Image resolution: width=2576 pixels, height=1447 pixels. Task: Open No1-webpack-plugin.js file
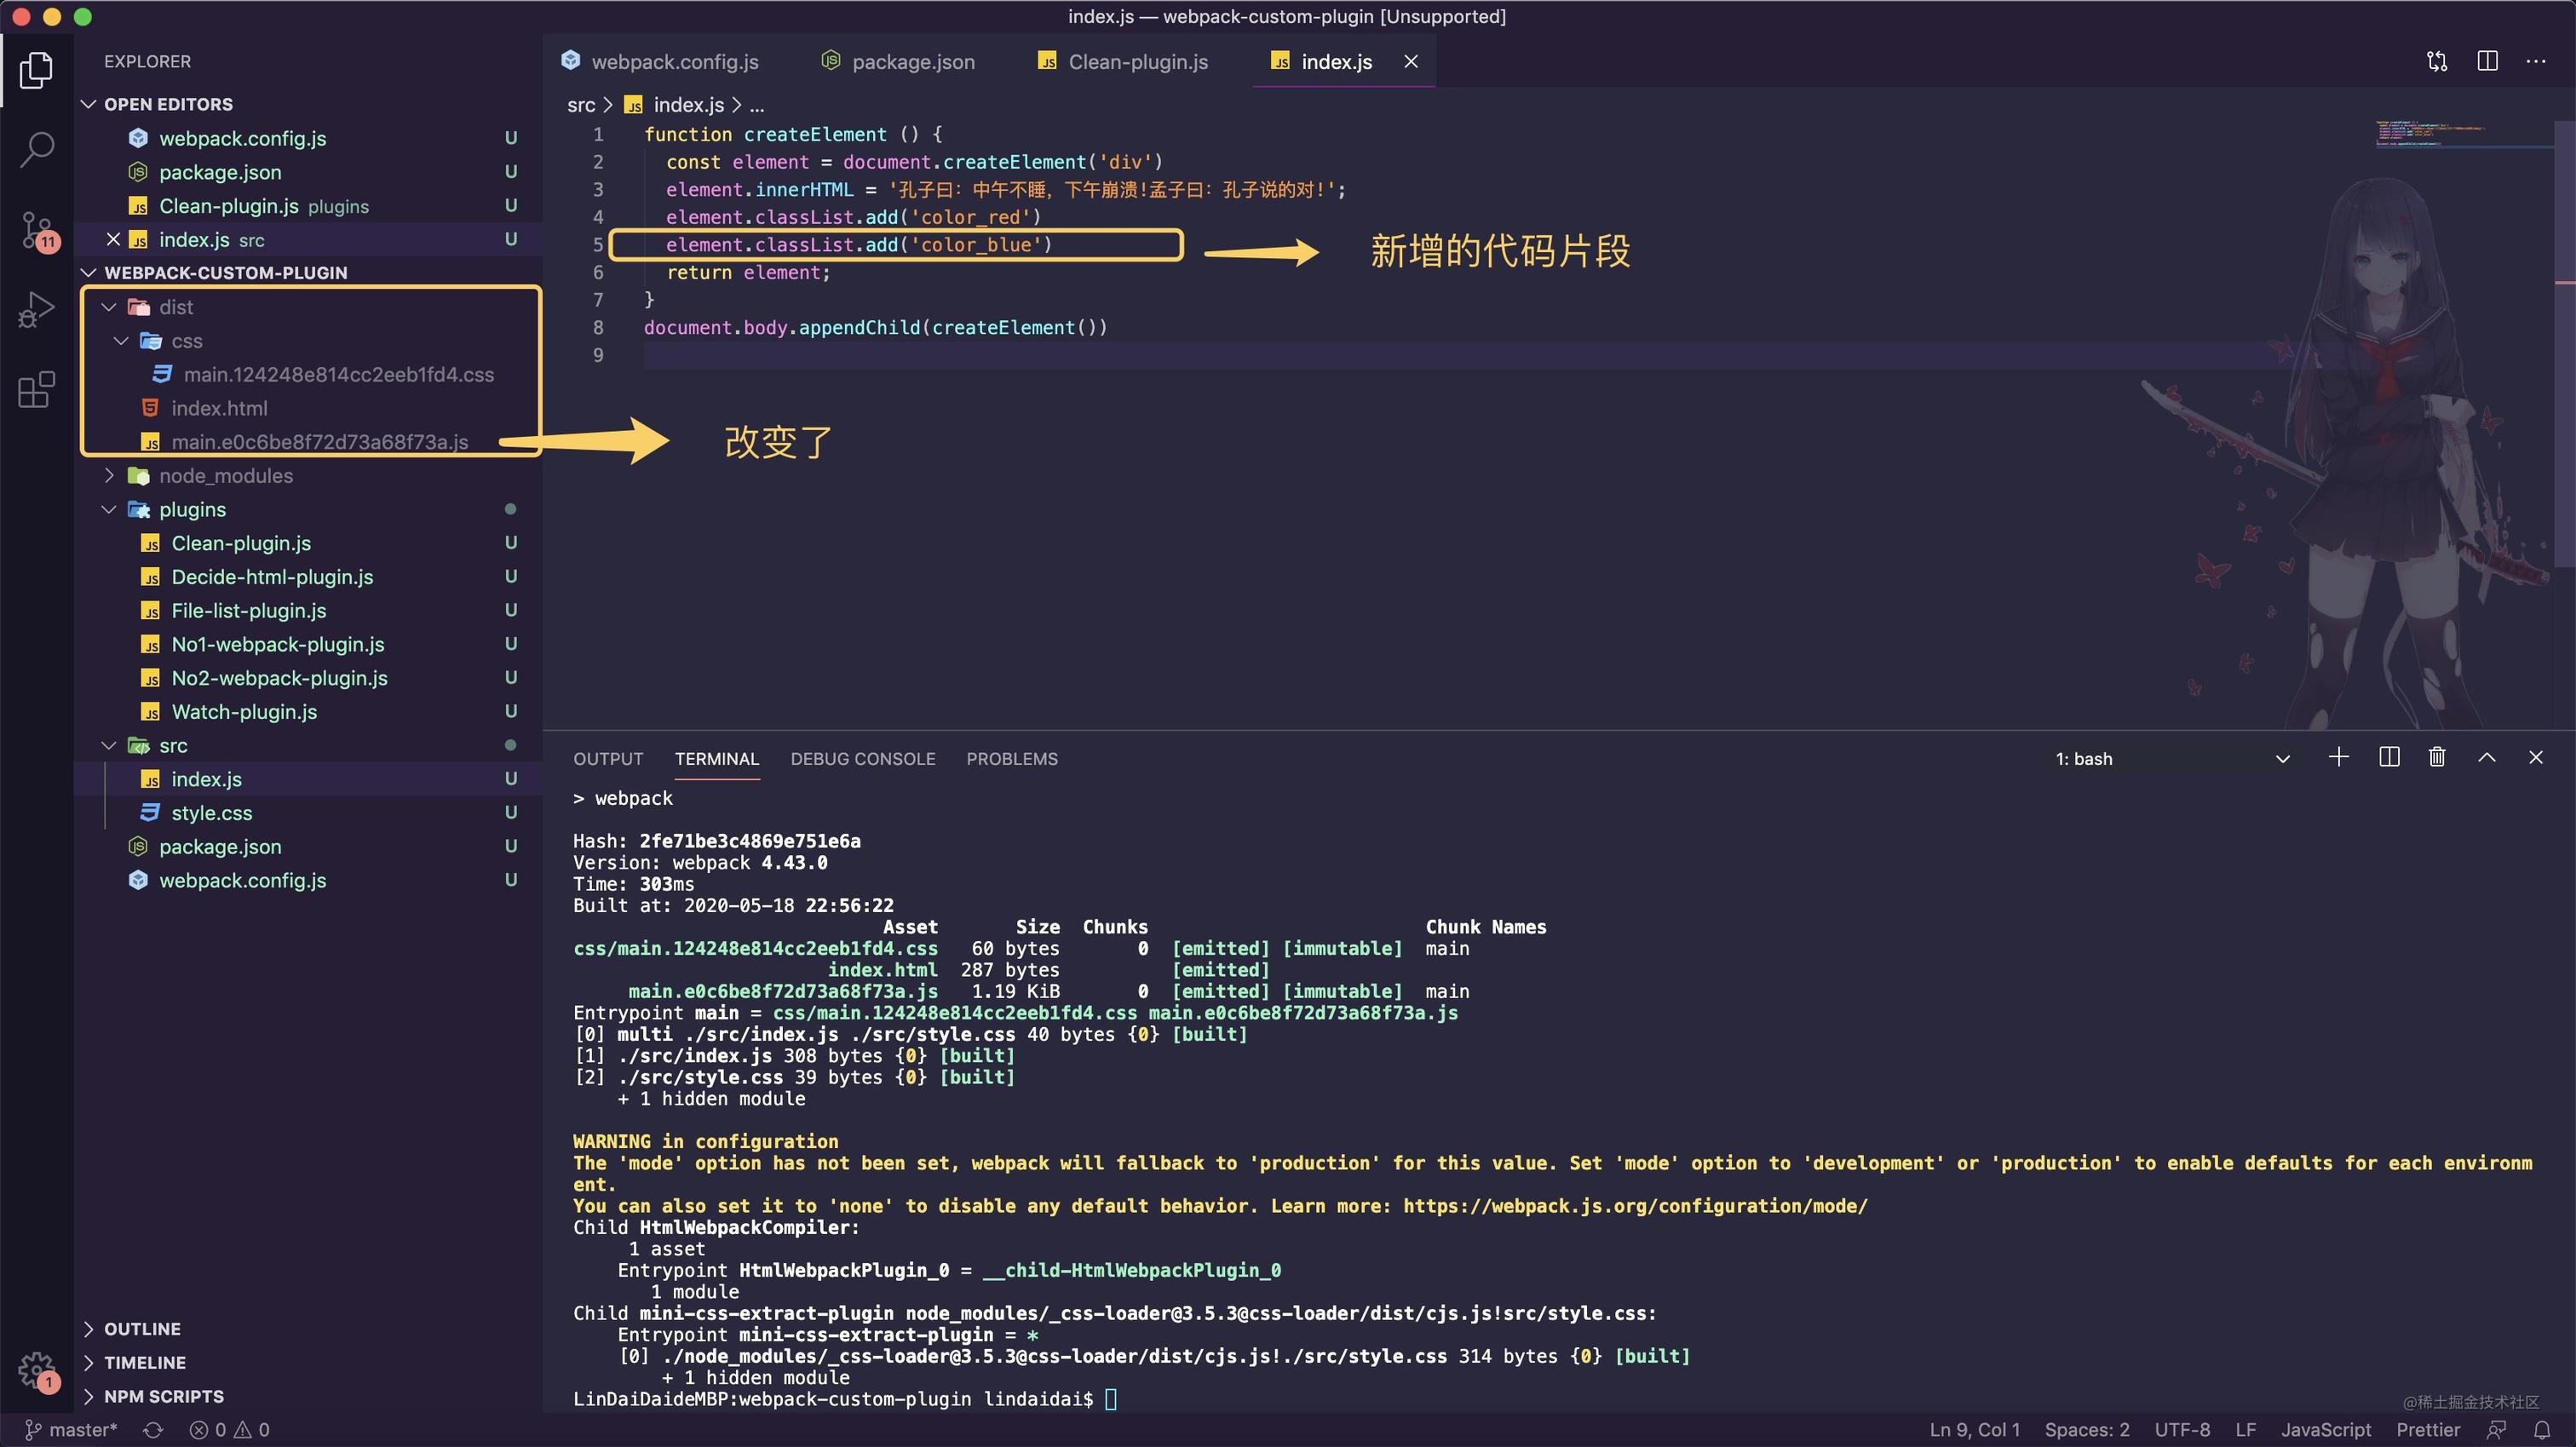click(x=278, y=645)
